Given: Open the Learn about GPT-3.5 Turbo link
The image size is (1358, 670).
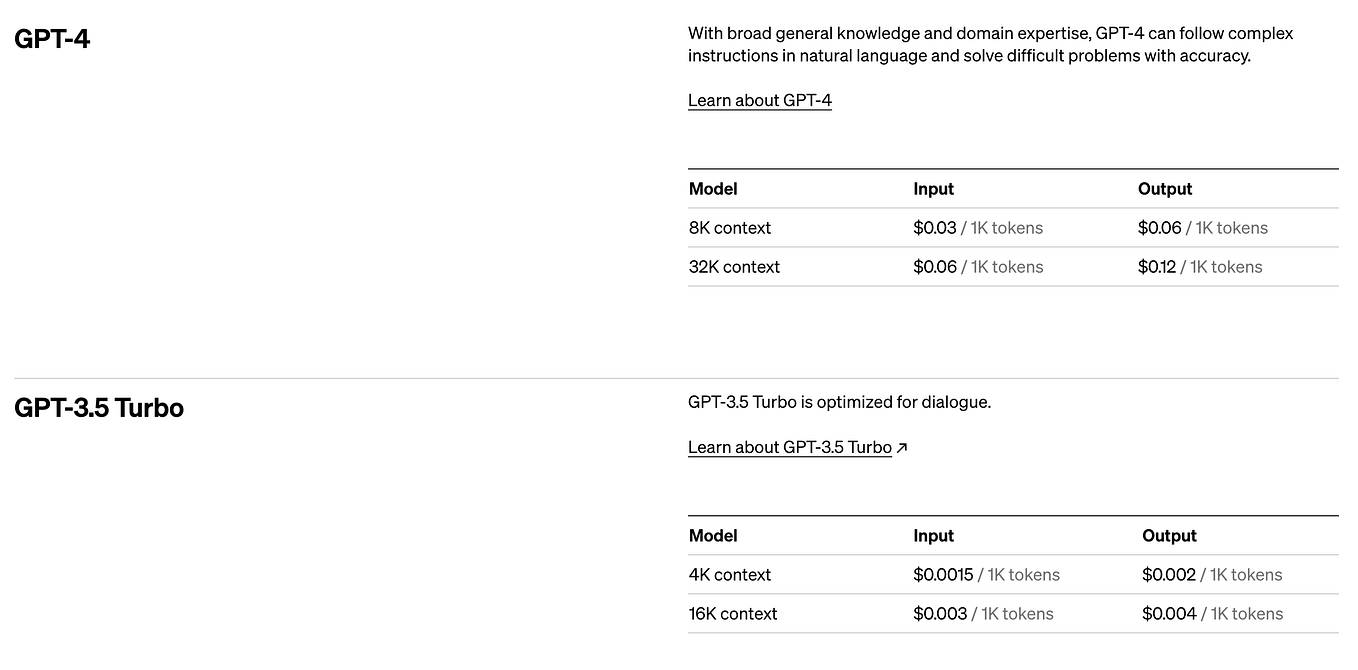Looking at the screenshot, I should coord(789,447).
